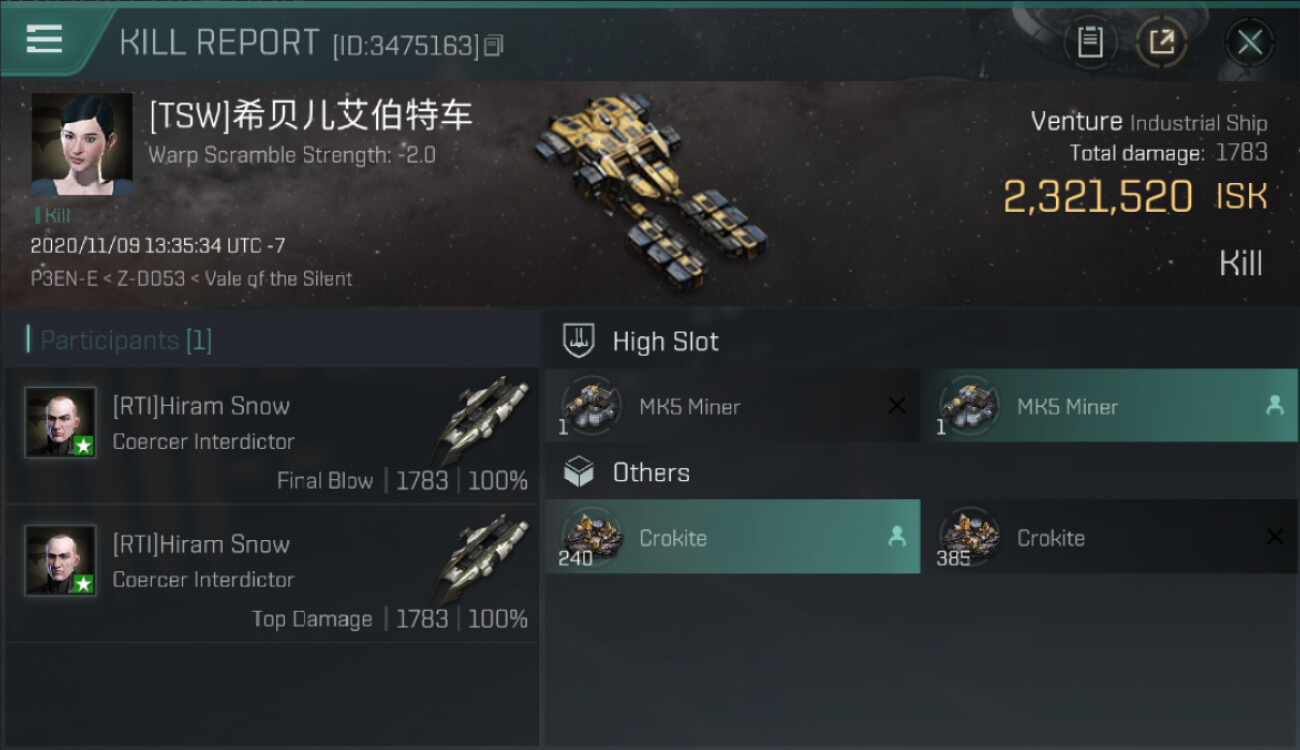1300x750 pixels.
Task: Share the kill report externally
Action: point(1161,42)
